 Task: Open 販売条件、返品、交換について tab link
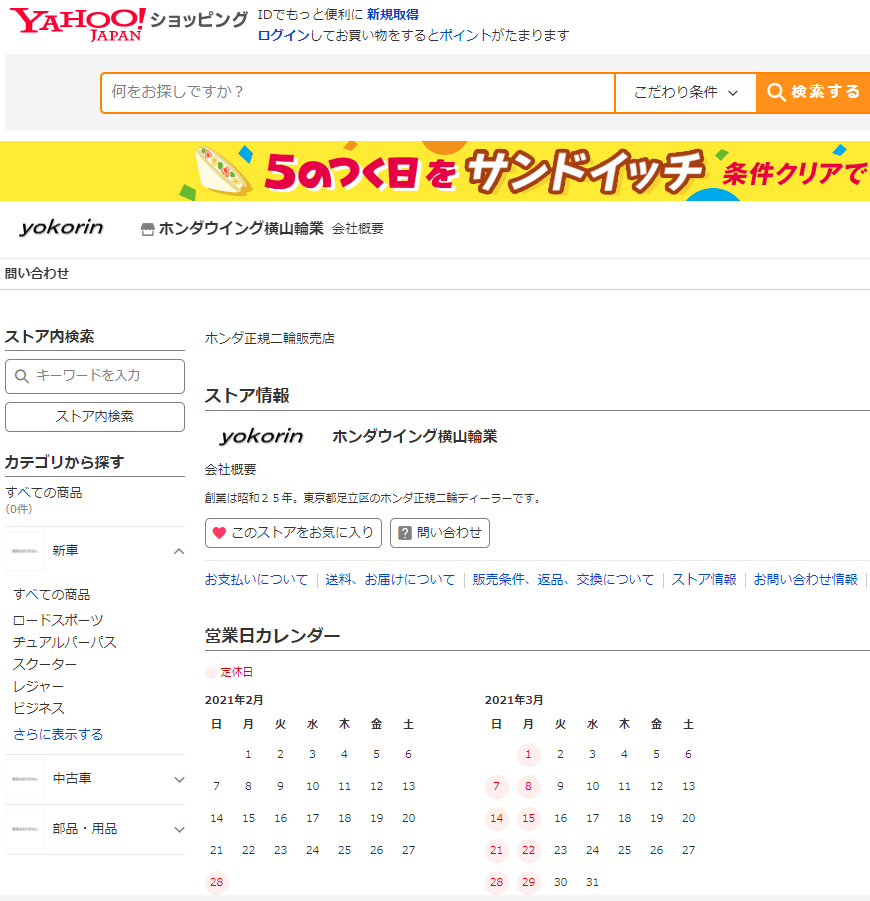coord(563,579)
